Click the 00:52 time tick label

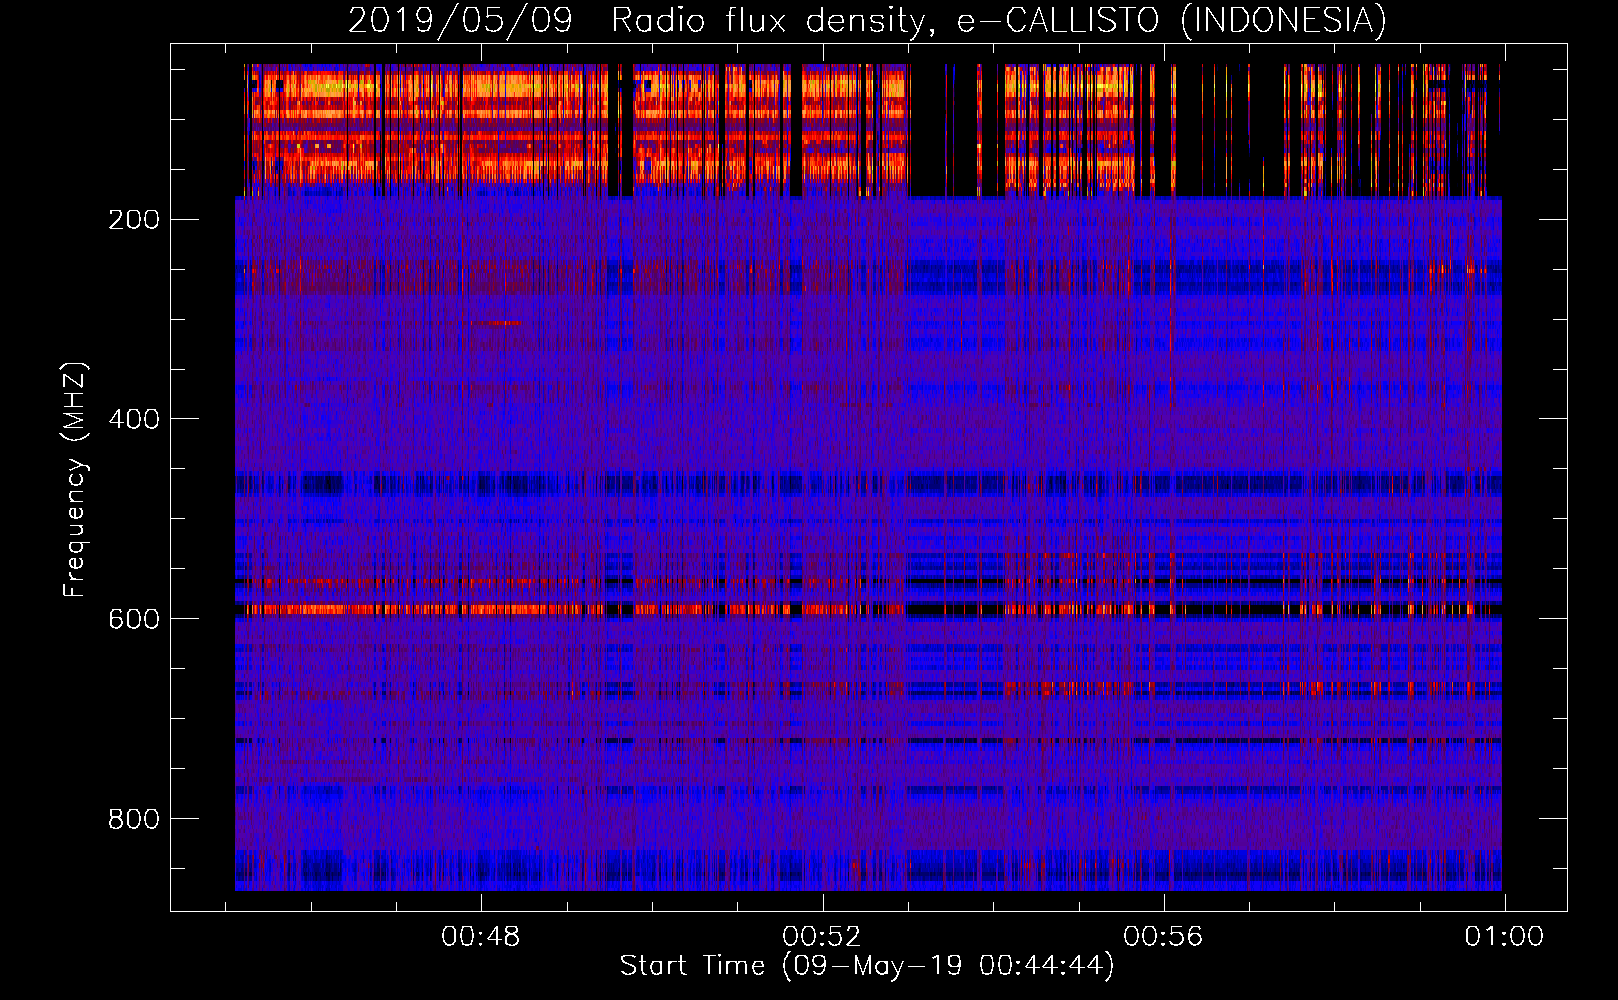point(822,937)
